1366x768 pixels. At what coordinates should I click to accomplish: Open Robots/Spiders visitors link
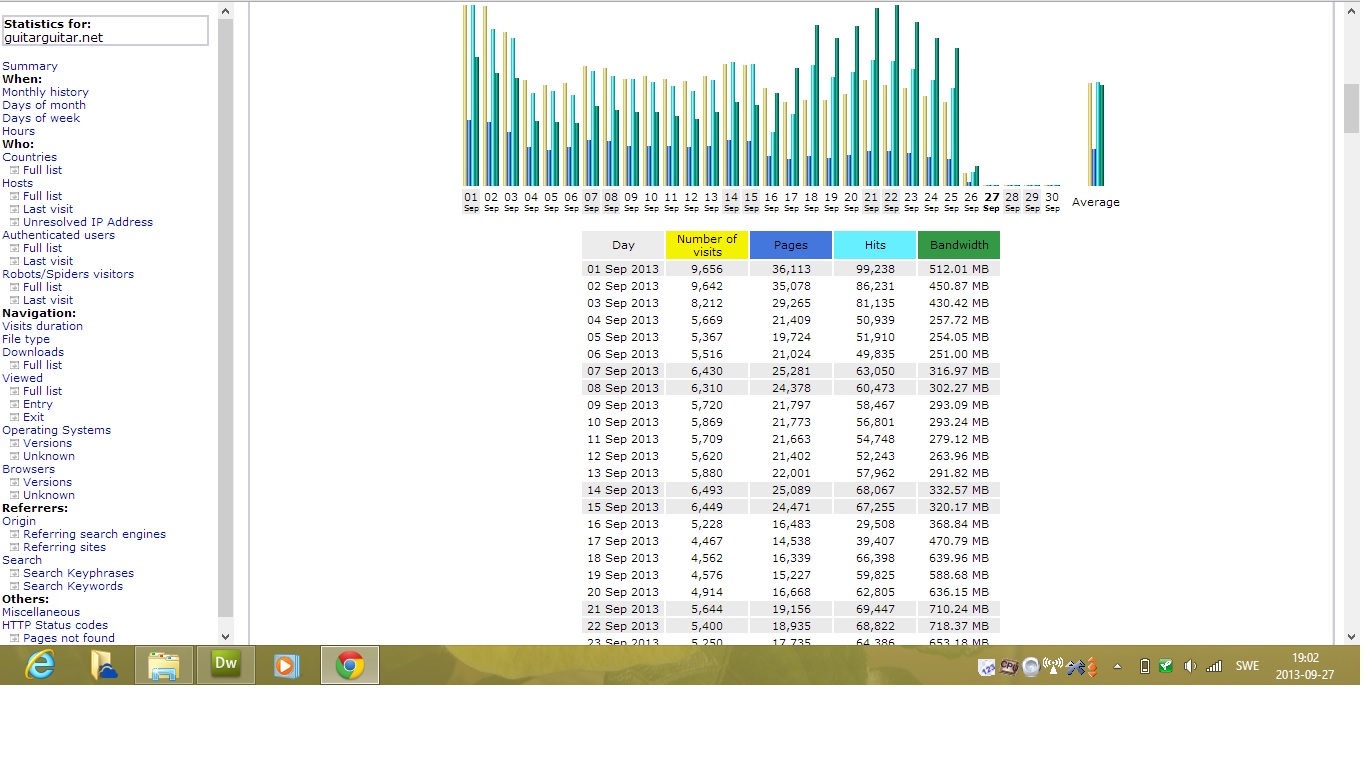click(x=68, y=274)
